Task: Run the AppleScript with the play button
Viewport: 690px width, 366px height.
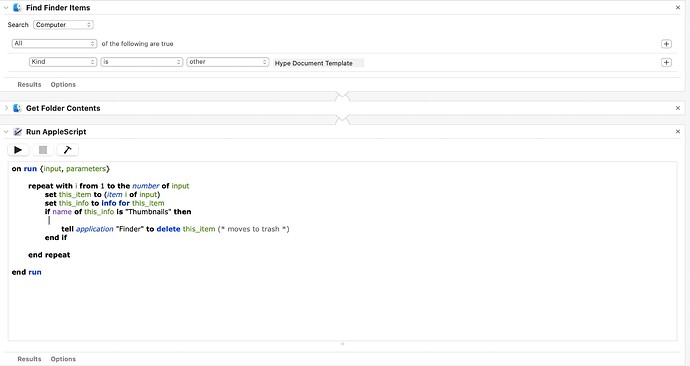Action: [18, 150]
